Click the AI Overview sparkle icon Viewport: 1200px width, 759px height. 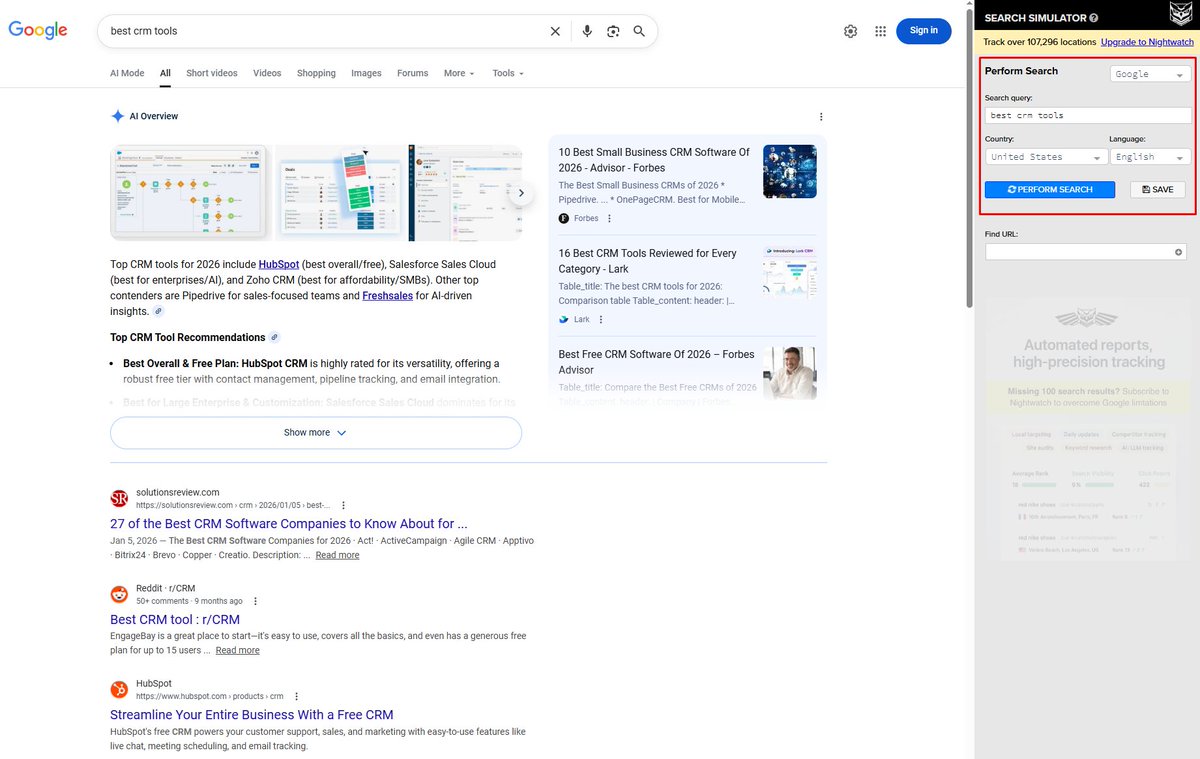[x=118, y=116]
